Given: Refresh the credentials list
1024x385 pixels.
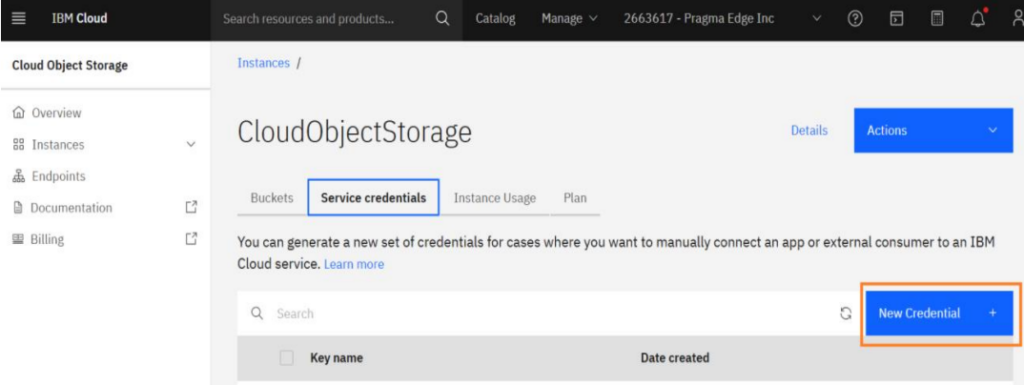Looking at the screenshot, I should coord(846,313).
